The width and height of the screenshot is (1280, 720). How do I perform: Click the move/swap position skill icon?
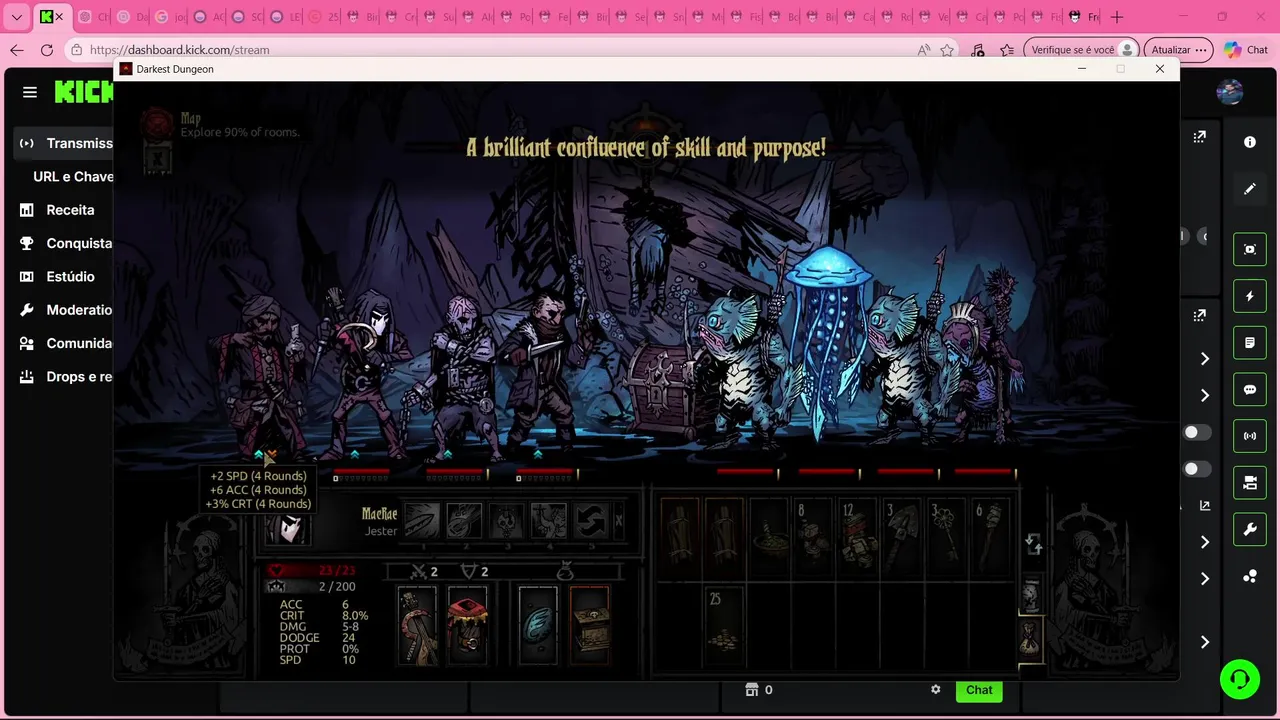(590, 521)
